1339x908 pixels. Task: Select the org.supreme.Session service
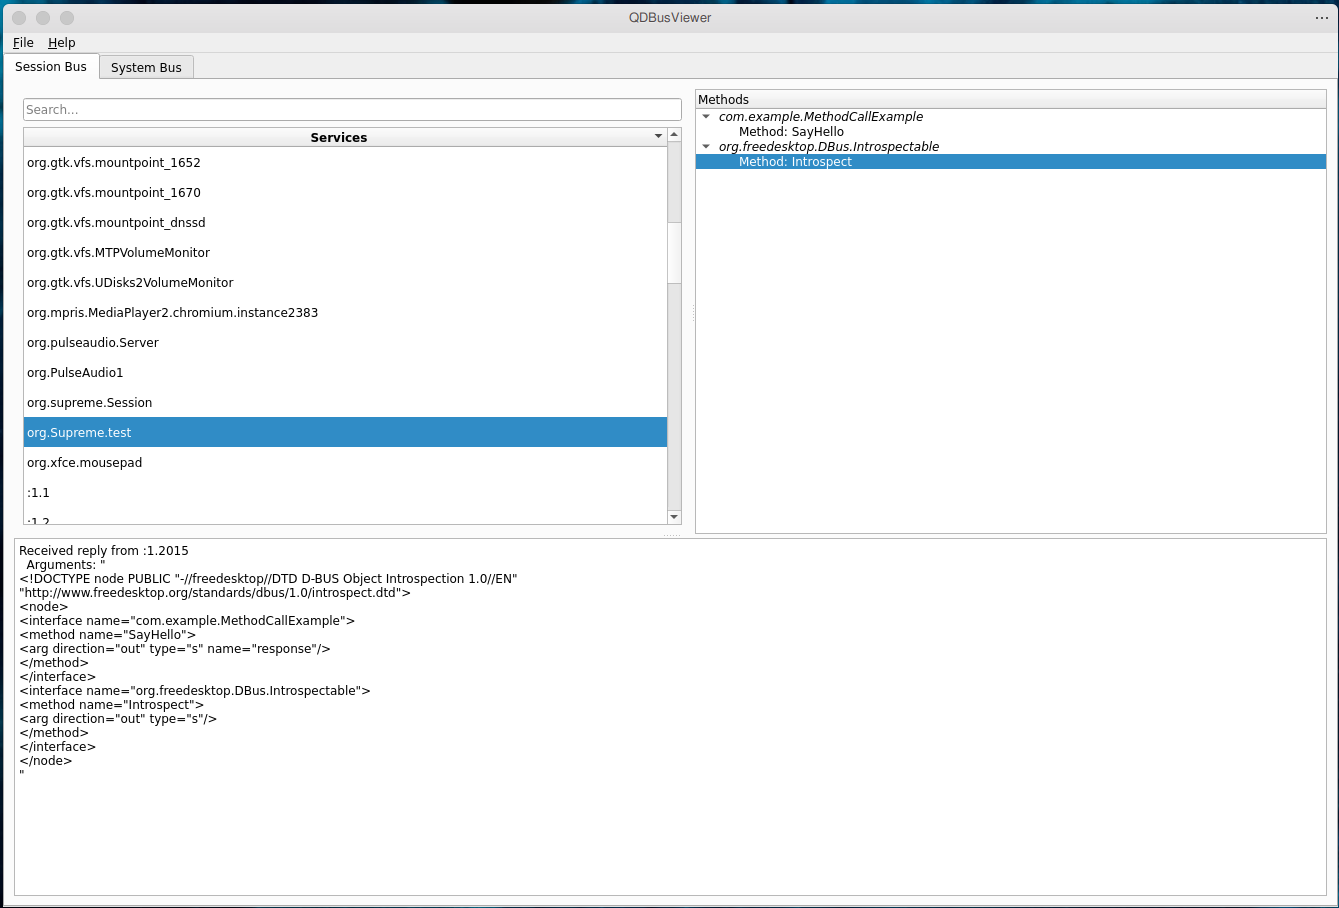[x=90, y=403]
